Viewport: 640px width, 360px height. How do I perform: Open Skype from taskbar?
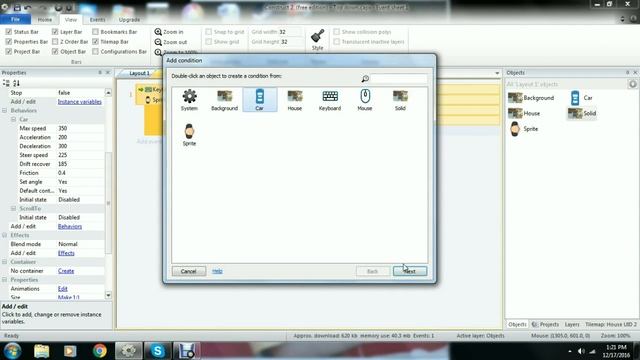tap(158, 351)
